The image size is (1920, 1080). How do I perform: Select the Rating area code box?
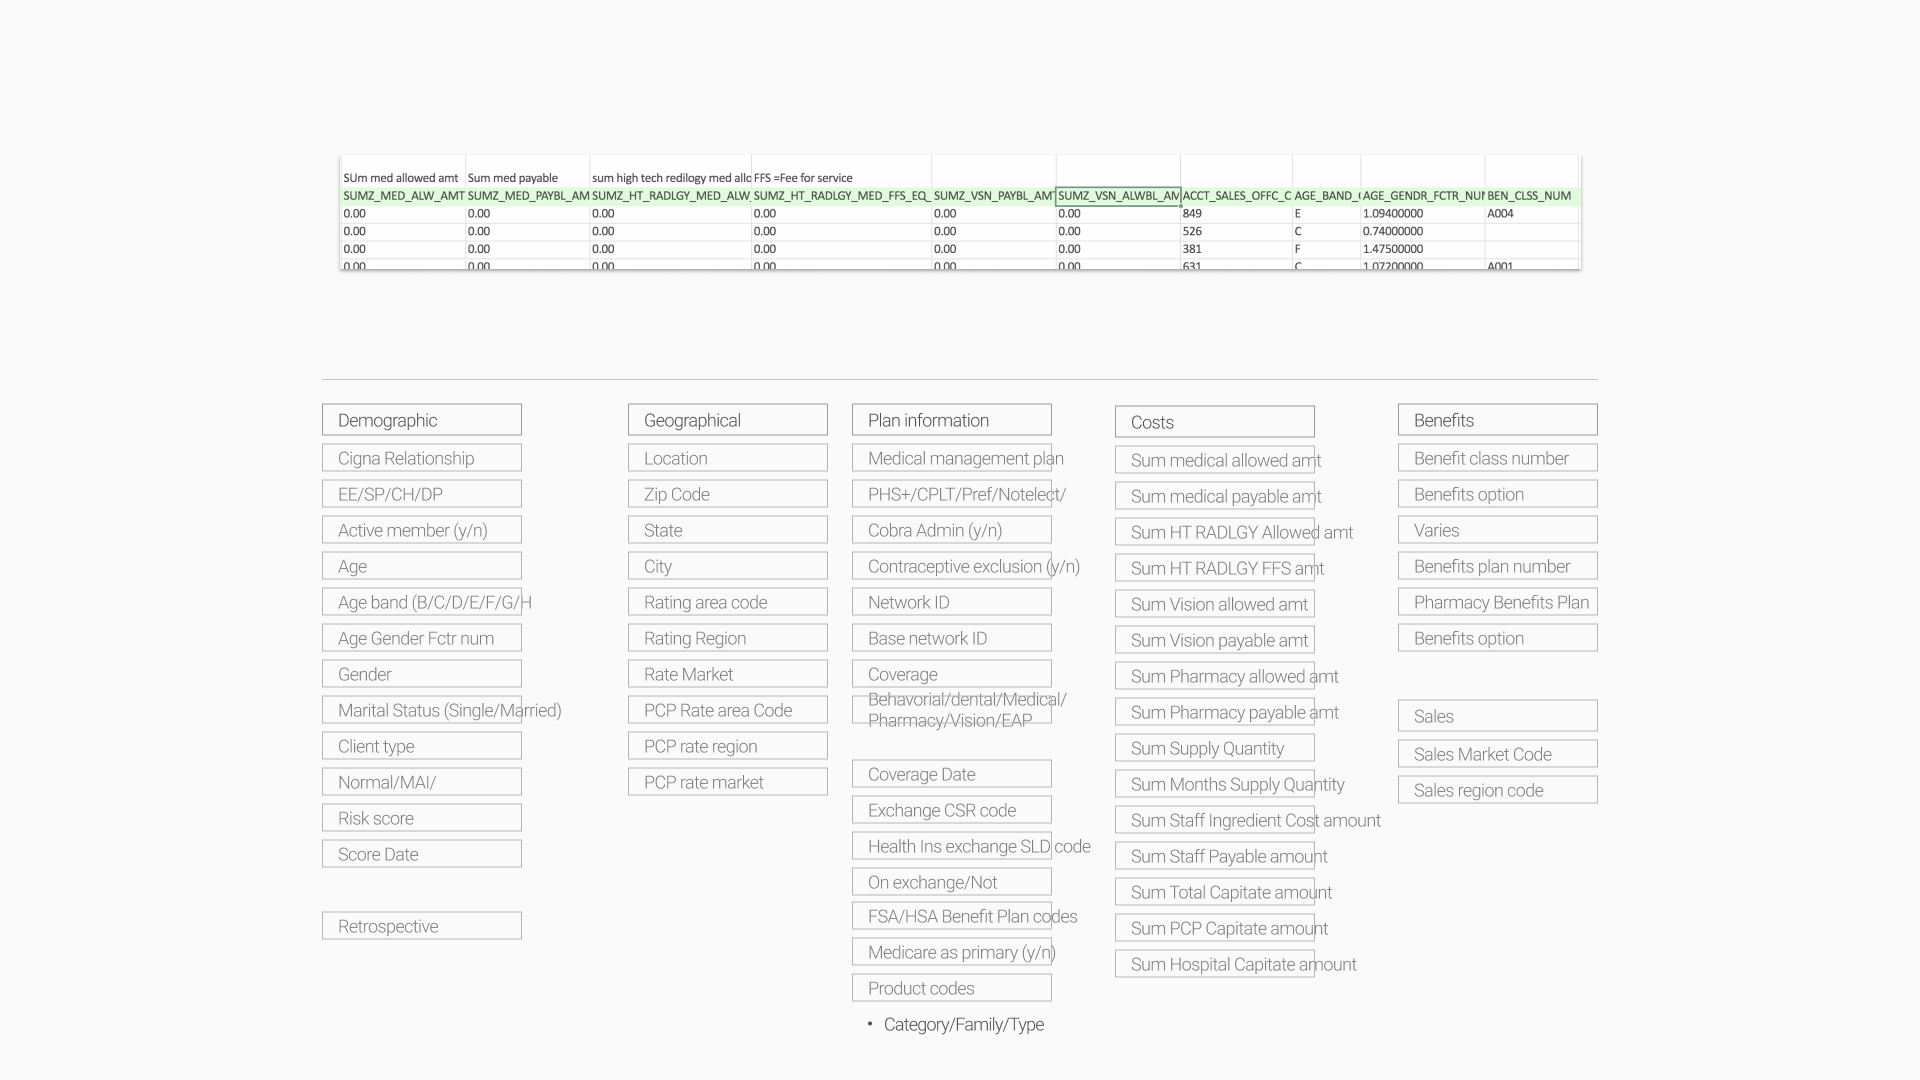(728, 602)
